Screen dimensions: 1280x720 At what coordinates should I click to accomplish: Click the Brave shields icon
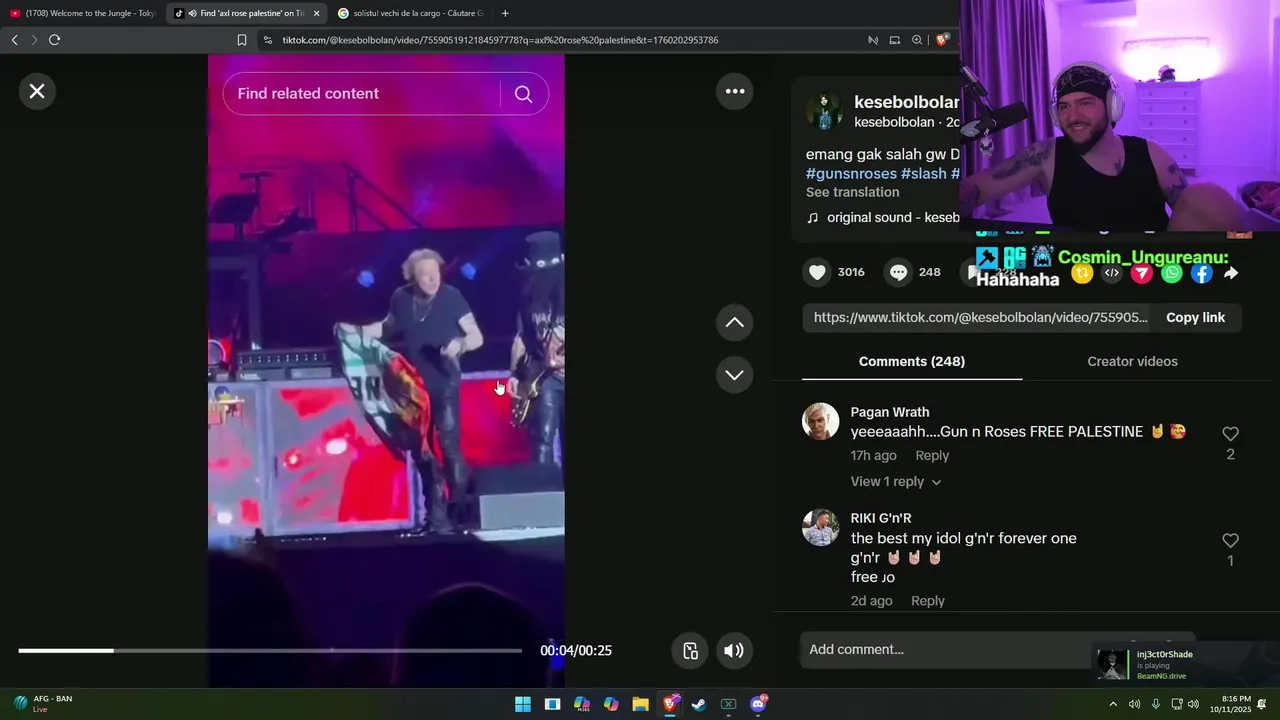point(942,40)
